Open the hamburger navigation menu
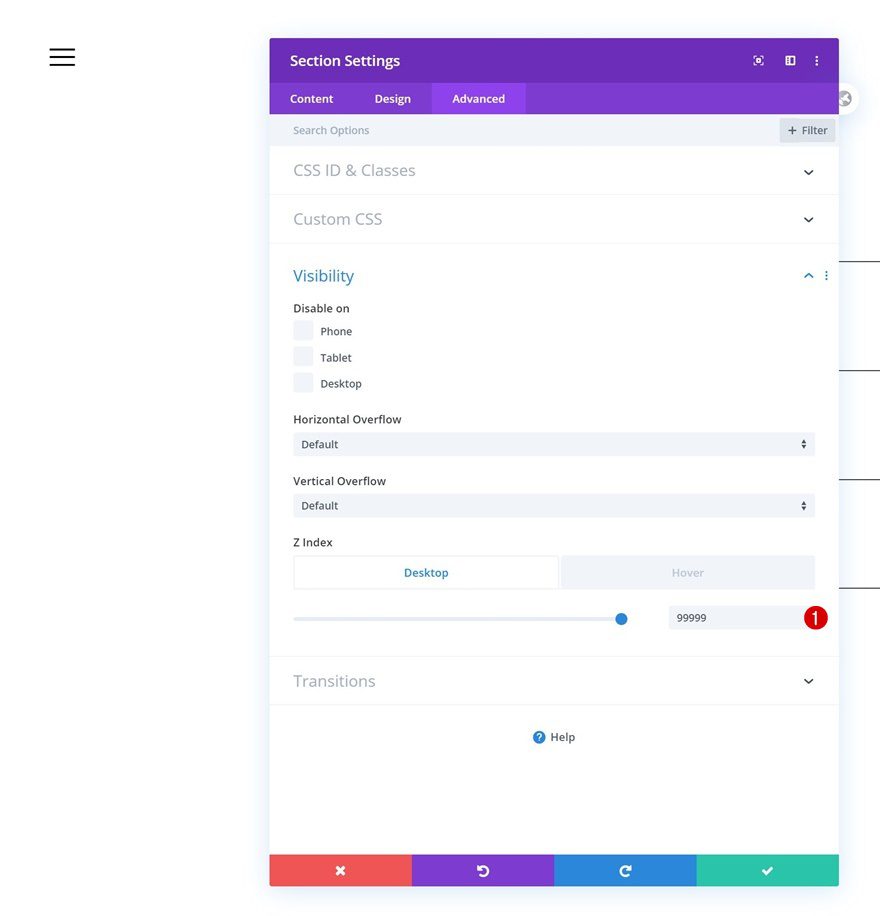Image resolution: width=880 pixels, height=916 pixels. pos(61,57)
